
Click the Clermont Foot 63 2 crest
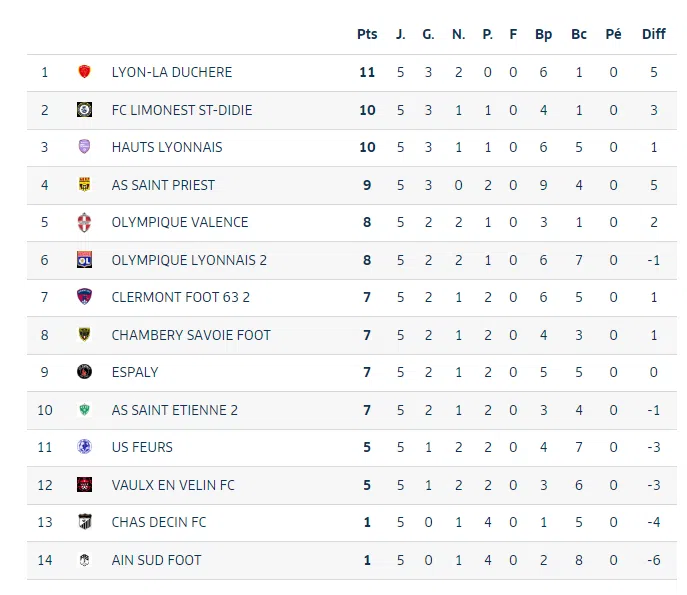click(85, 297)
